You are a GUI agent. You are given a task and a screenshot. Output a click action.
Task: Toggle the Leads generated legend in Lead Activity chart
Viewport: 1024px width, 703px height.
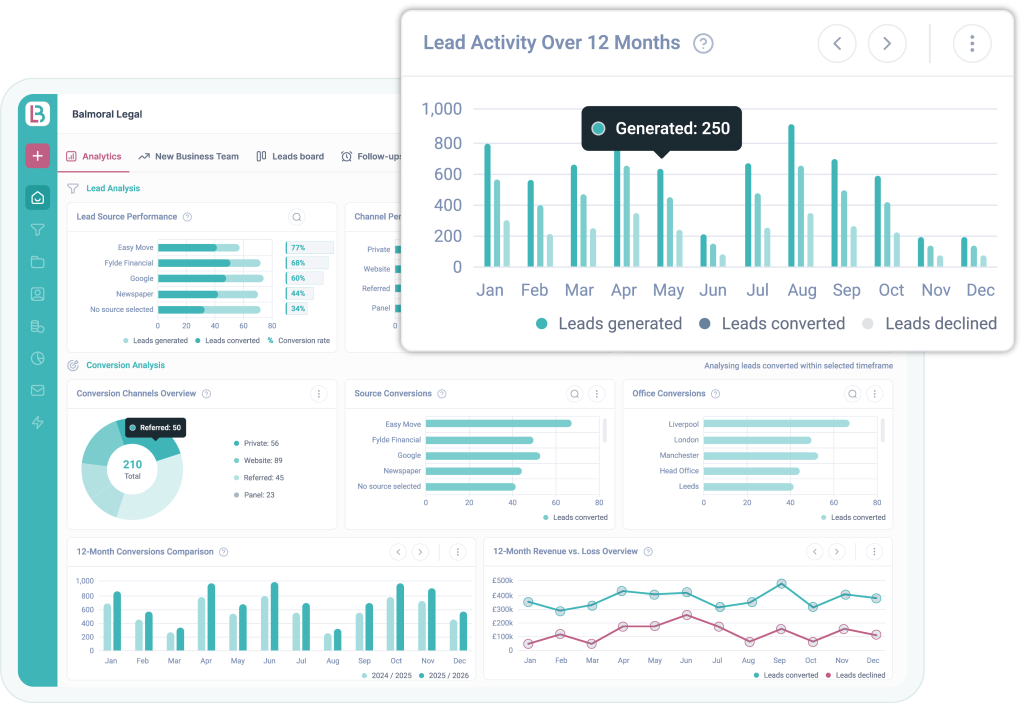click(x=608, y=324)
